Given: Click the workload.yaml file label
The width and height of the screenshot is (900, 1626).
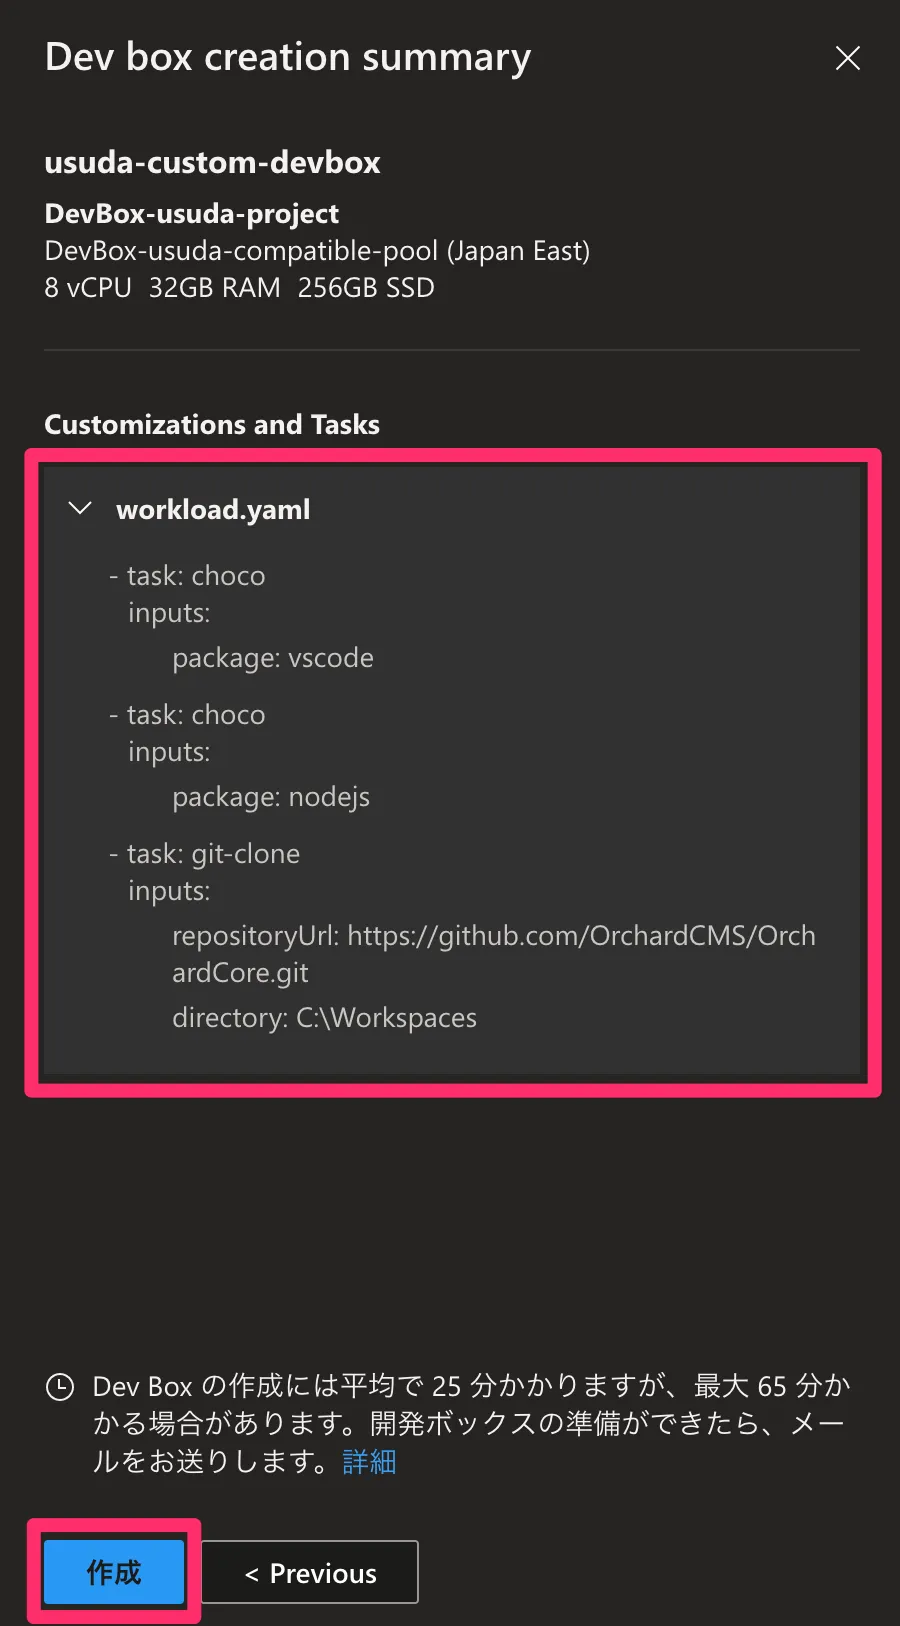Looking at the screenshot, I should pos(213,510).
